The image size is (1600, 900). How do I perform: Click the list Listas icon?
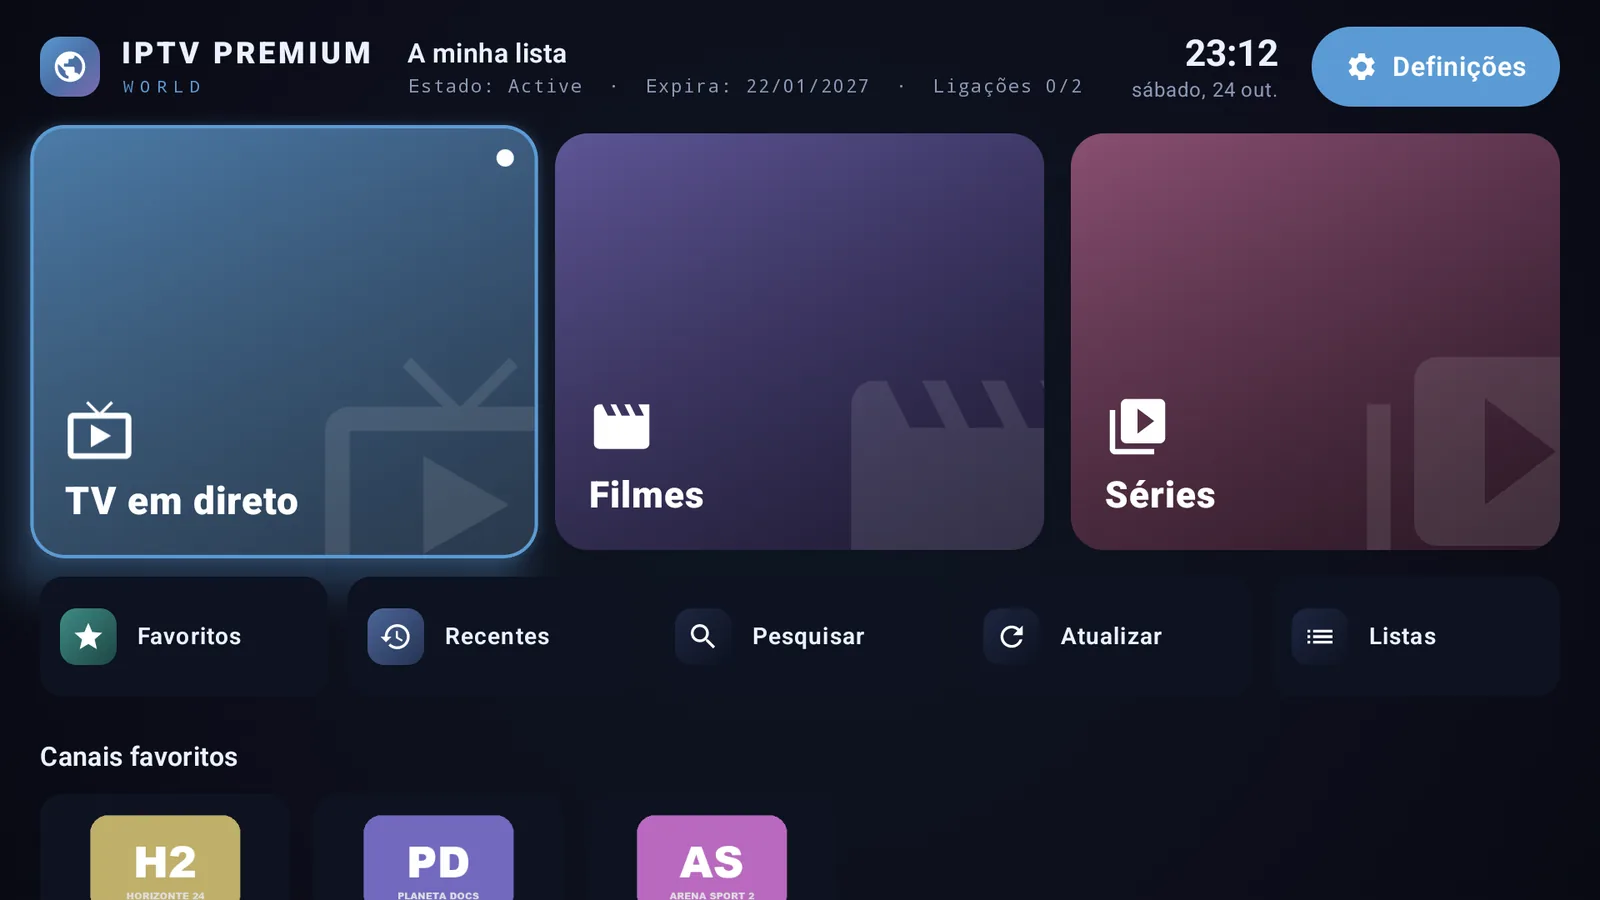tap(1320, 637)
